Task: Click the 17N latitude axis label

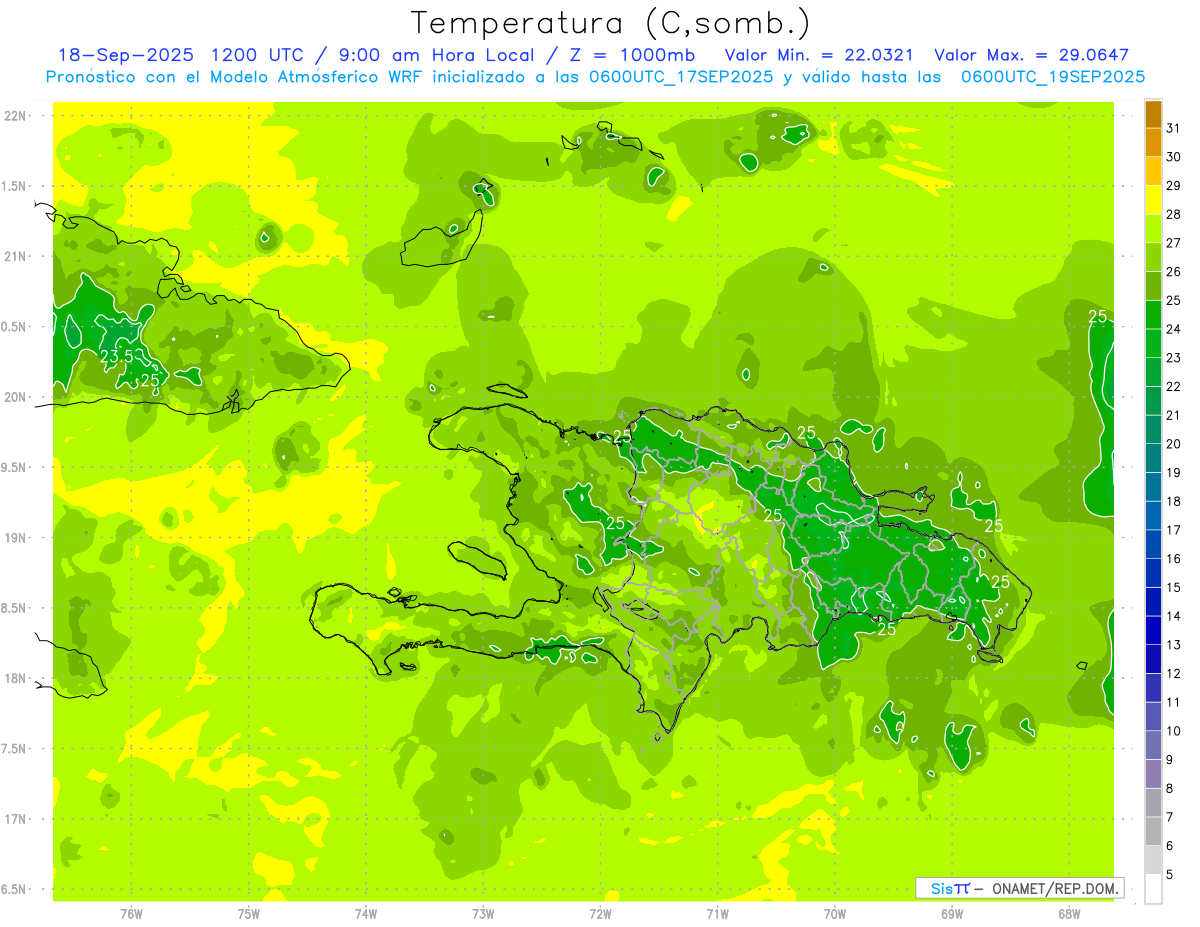Action: click(16, 819)
